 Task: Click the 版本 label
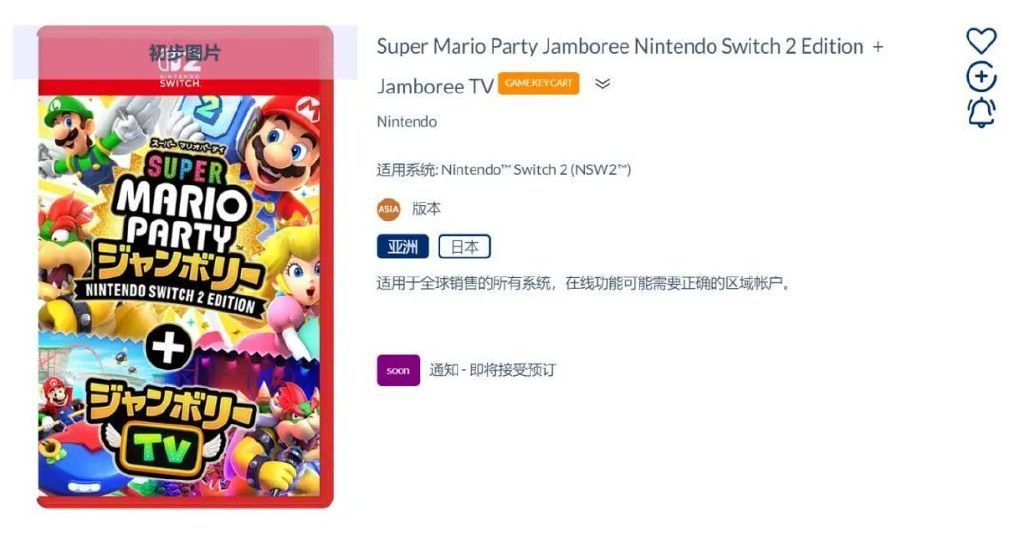point(426,209)
